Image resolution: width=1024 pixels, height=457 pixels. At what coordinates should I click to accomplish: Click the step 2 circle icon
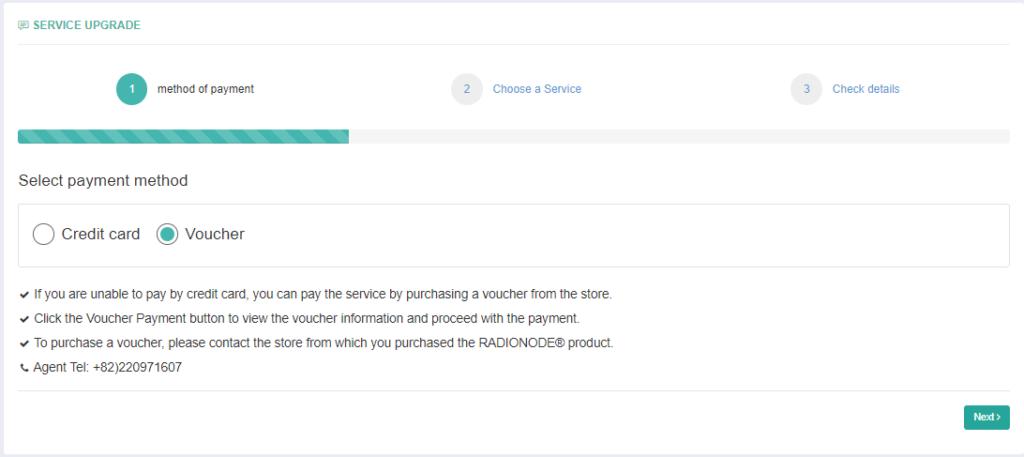coord(467,89)
